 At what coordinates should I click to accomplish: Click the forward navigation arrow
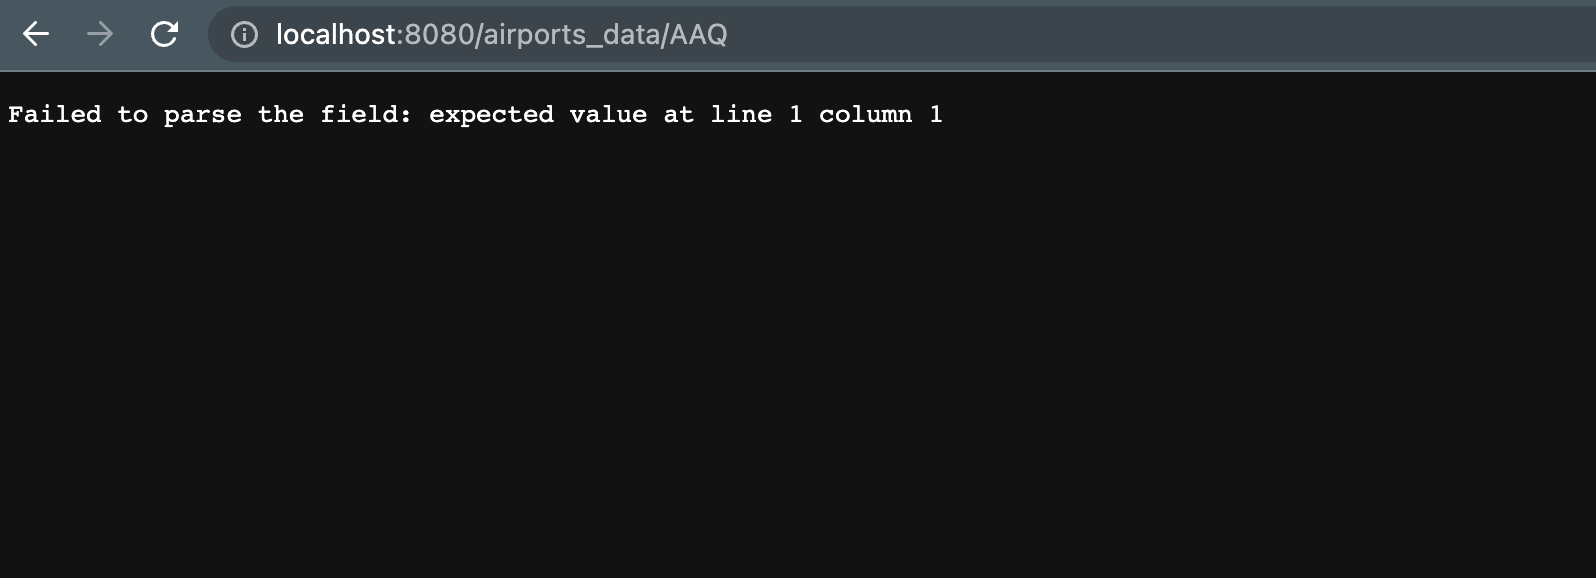click(100, 35)
